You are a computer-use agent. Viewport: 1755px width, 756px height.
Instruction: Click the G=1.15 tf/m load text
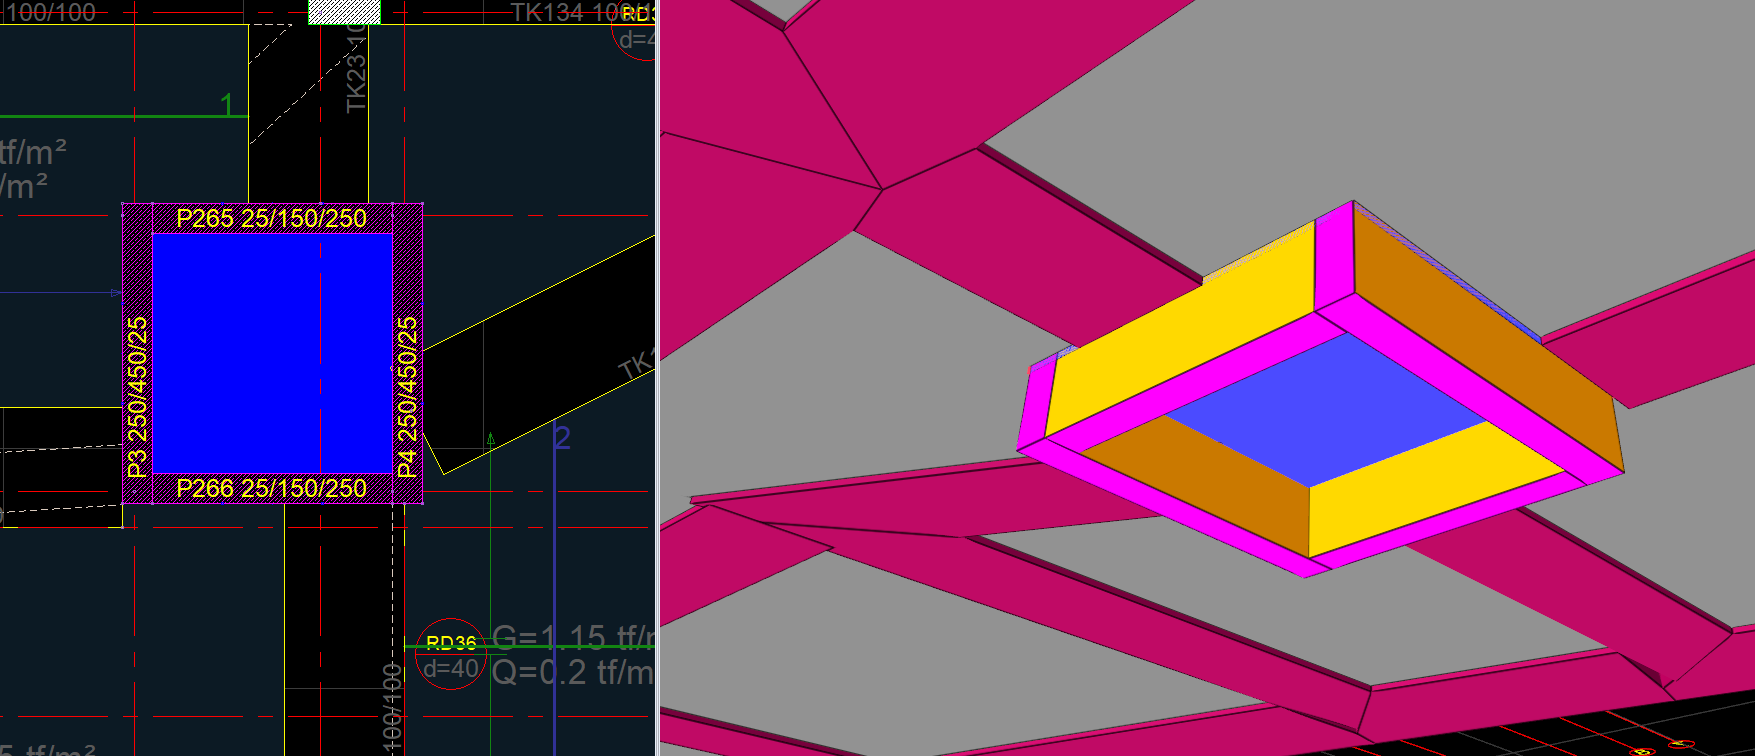click(572, 638)
